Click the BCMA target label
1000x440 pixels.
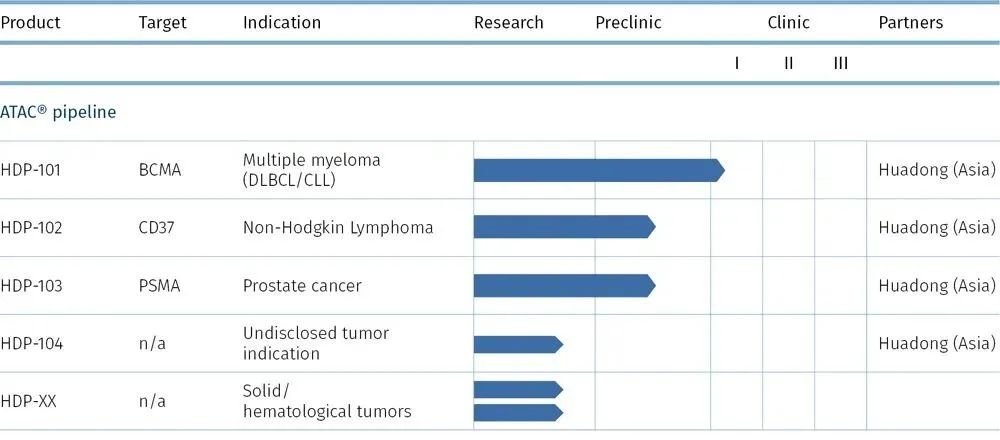click(x=160, y=170)
